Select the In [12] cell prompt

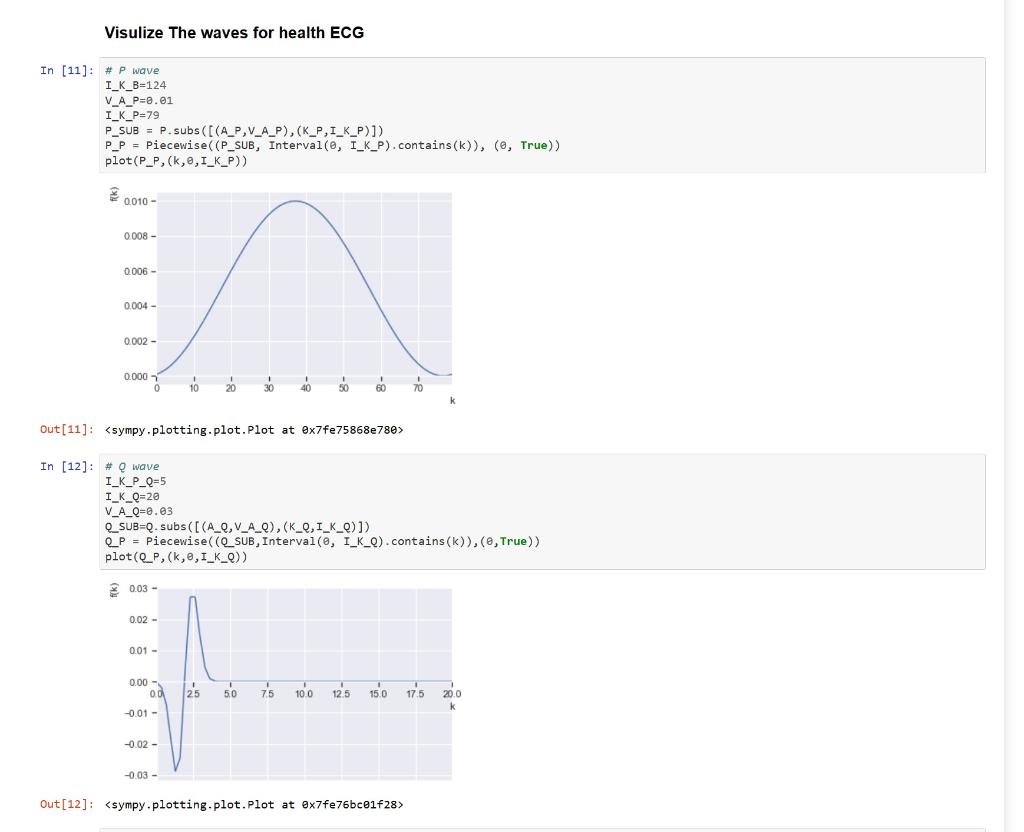pos(67,466)
